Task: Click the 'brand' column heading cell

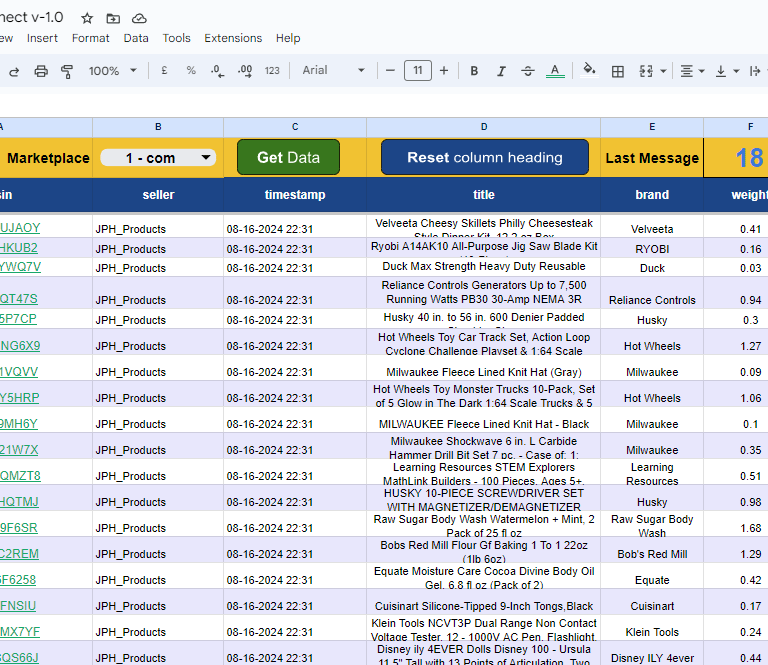Action: 652,195
